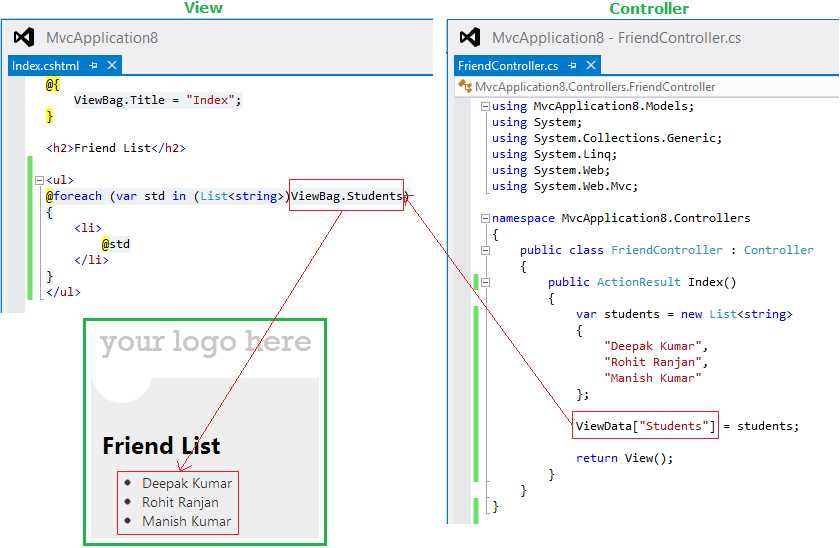This screenshot has height=548, width=840.
Task: Collapse the using directives block
Action: click(485, 106)
